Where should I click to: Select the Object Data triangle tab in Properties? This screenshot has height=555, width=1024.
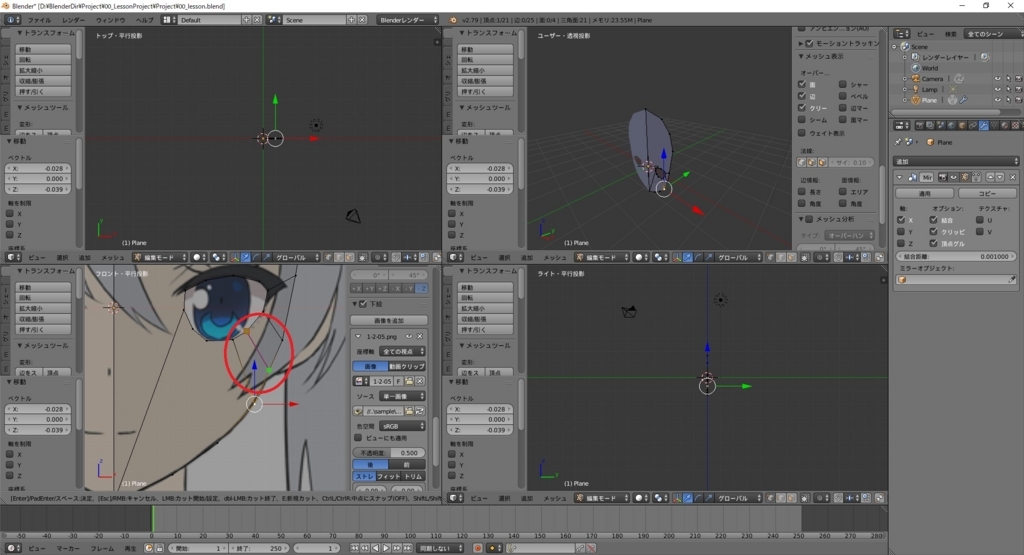994,125
